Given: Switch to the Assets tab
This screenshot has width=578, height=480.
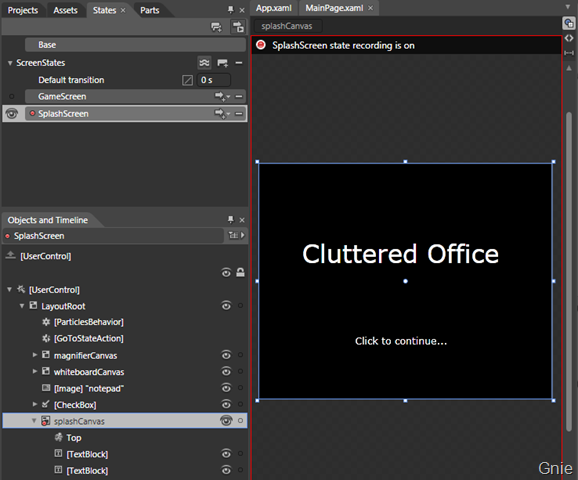Looking at the screenshot, I should point(65,10).
